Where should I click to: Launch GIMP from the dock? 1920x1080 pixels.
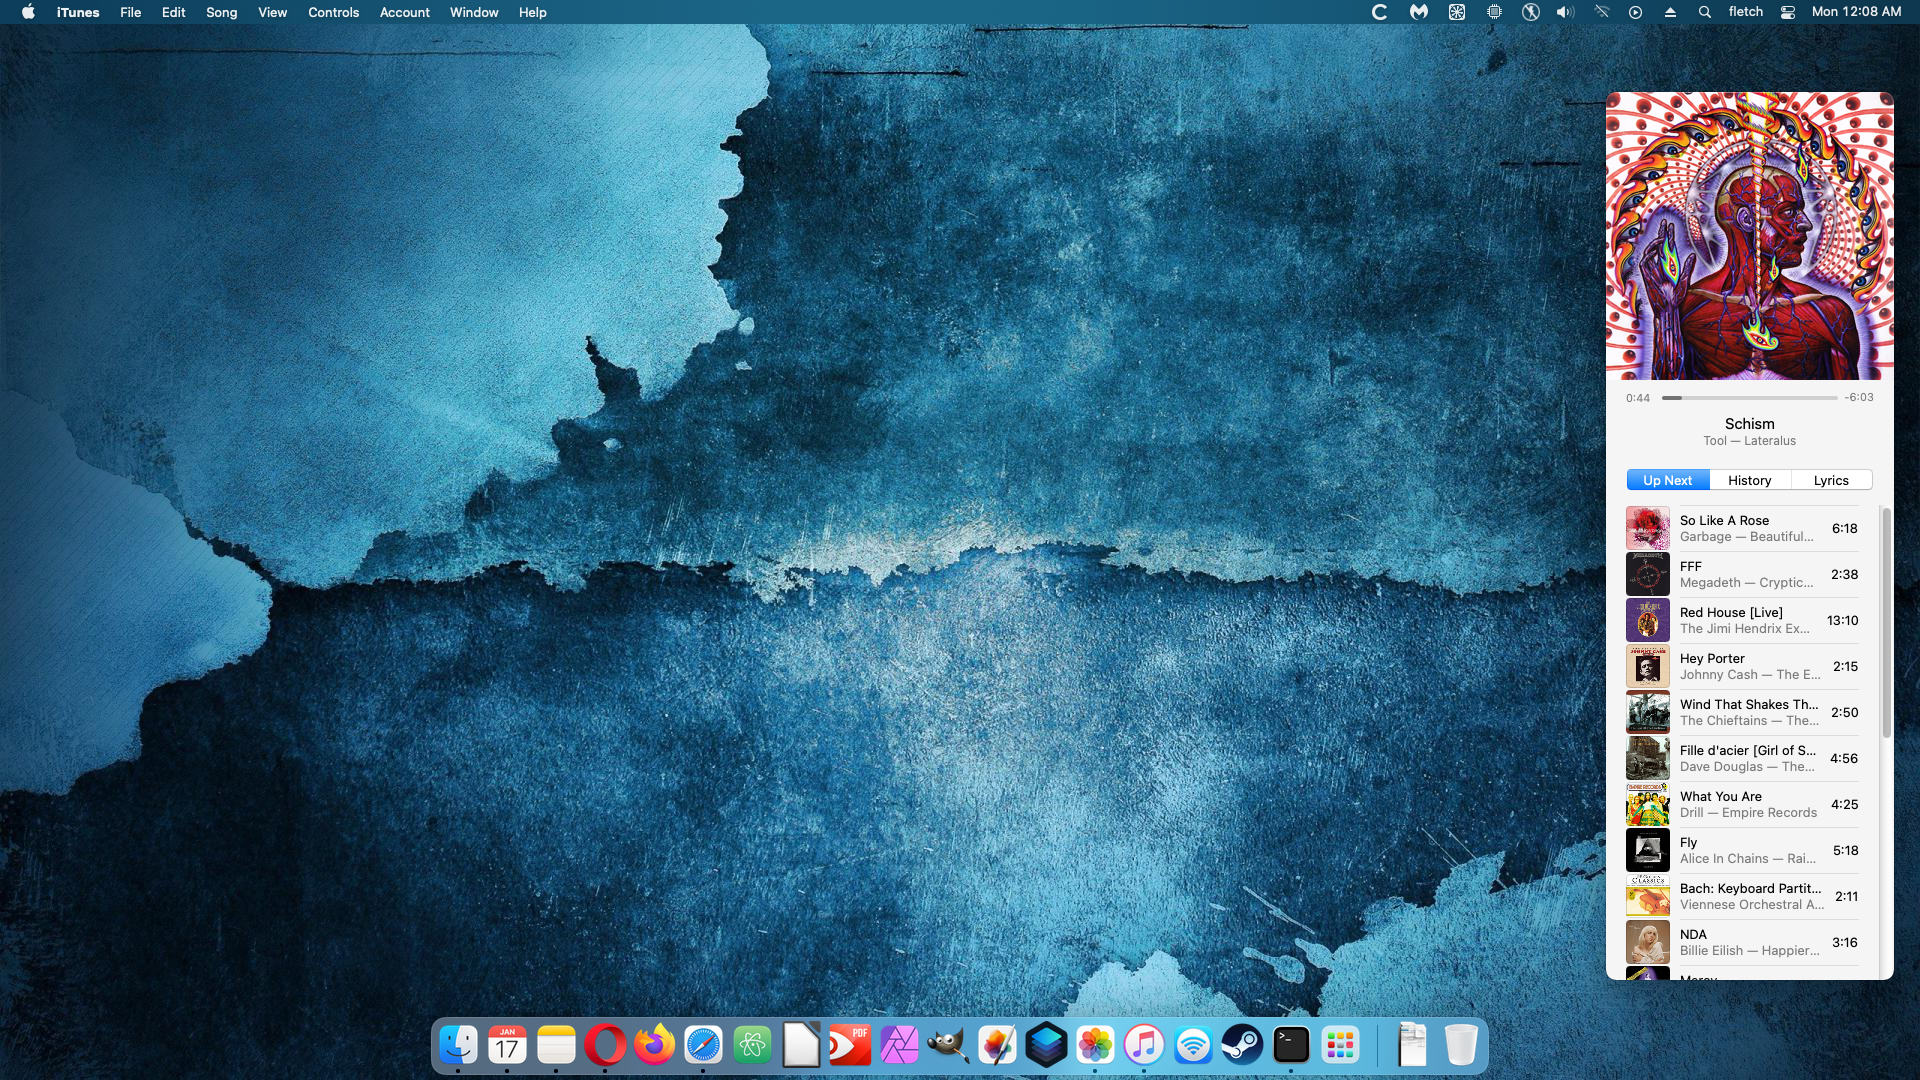[x=949, y=1046]
